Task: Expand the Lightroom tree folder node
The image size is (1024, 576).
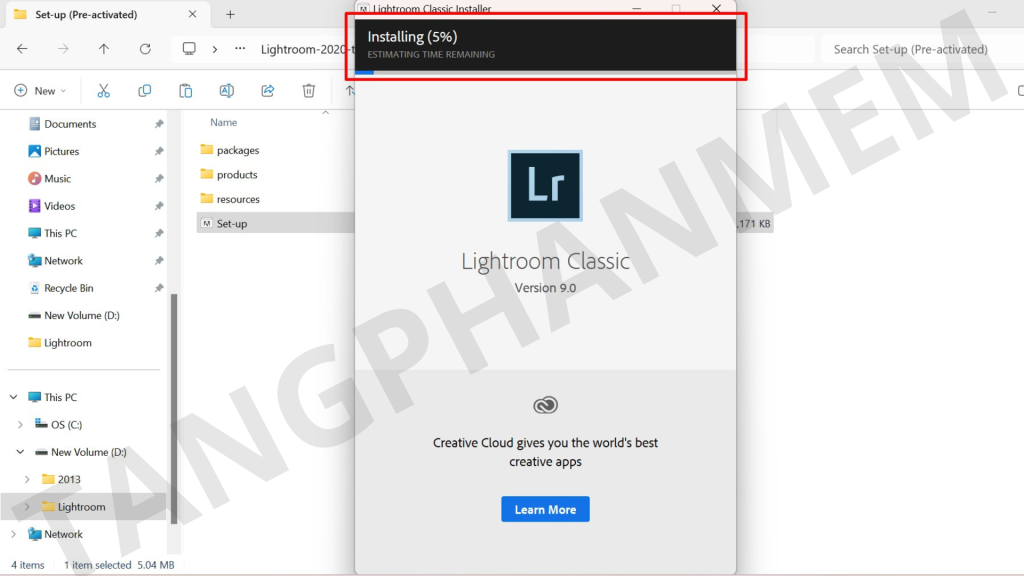Action: point(27,507)
